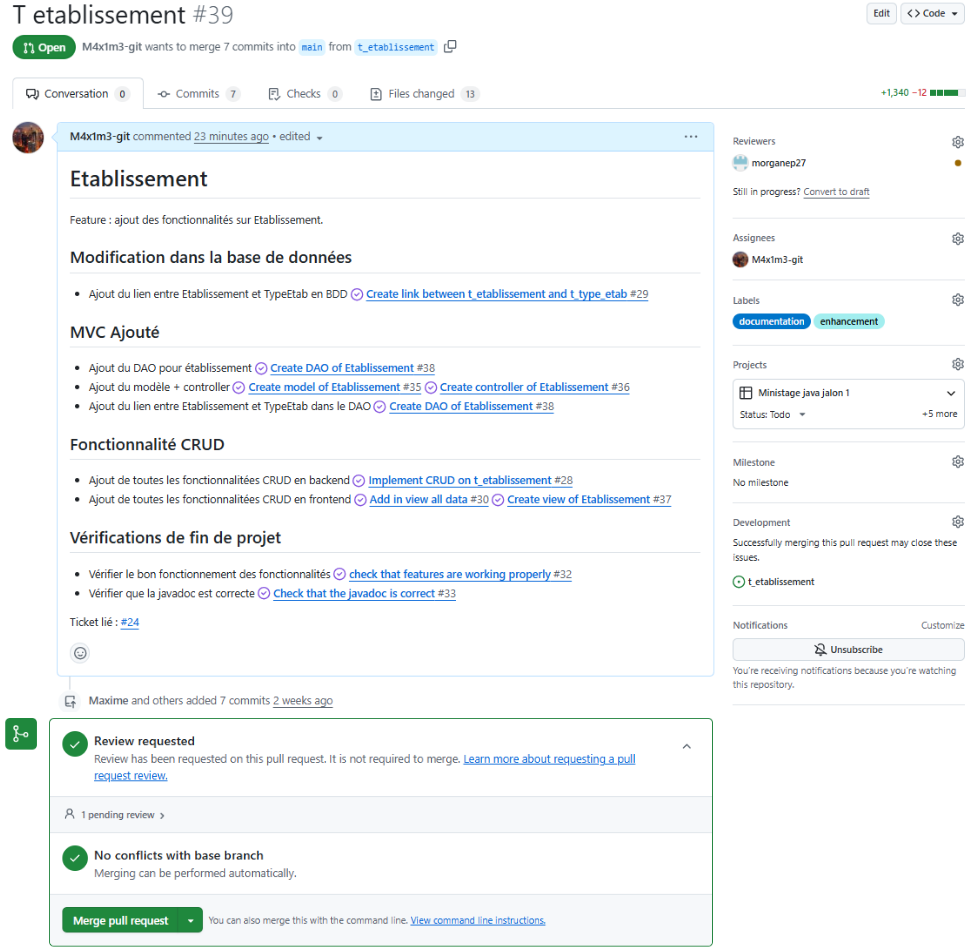971x949 pixels.
Task: Open the merge options dropdown arrow
Action: click(190, 919)
